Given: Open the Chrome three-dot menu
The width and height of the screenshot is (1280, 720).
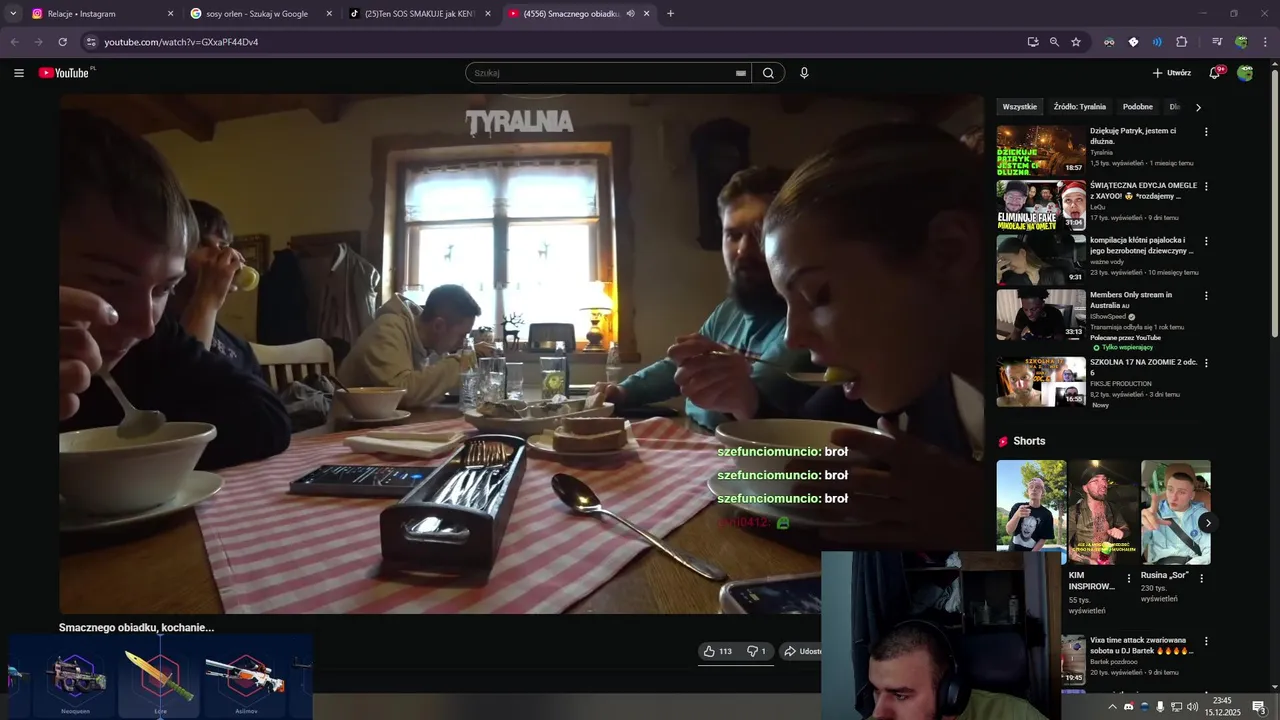Looking at the screenshot, I should [x=1266, y=42].
